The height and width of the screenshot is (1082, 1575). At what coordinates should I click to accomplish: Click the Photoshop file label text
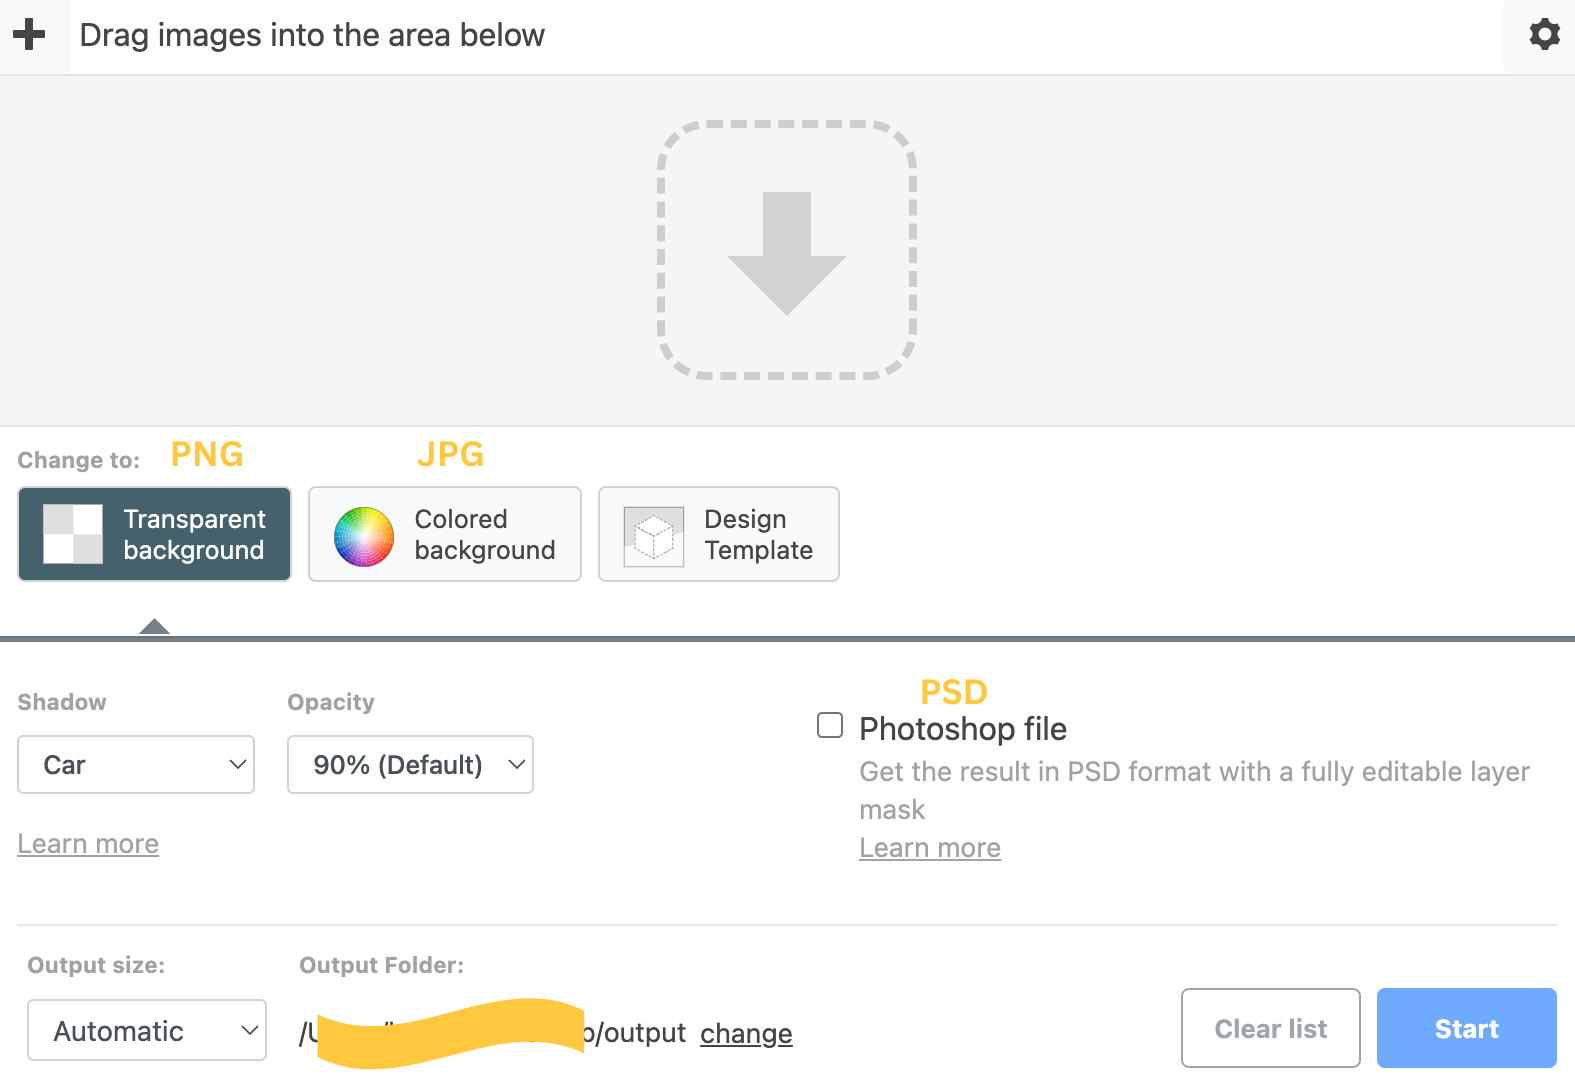pyautogui.click(x=963, y=729)
